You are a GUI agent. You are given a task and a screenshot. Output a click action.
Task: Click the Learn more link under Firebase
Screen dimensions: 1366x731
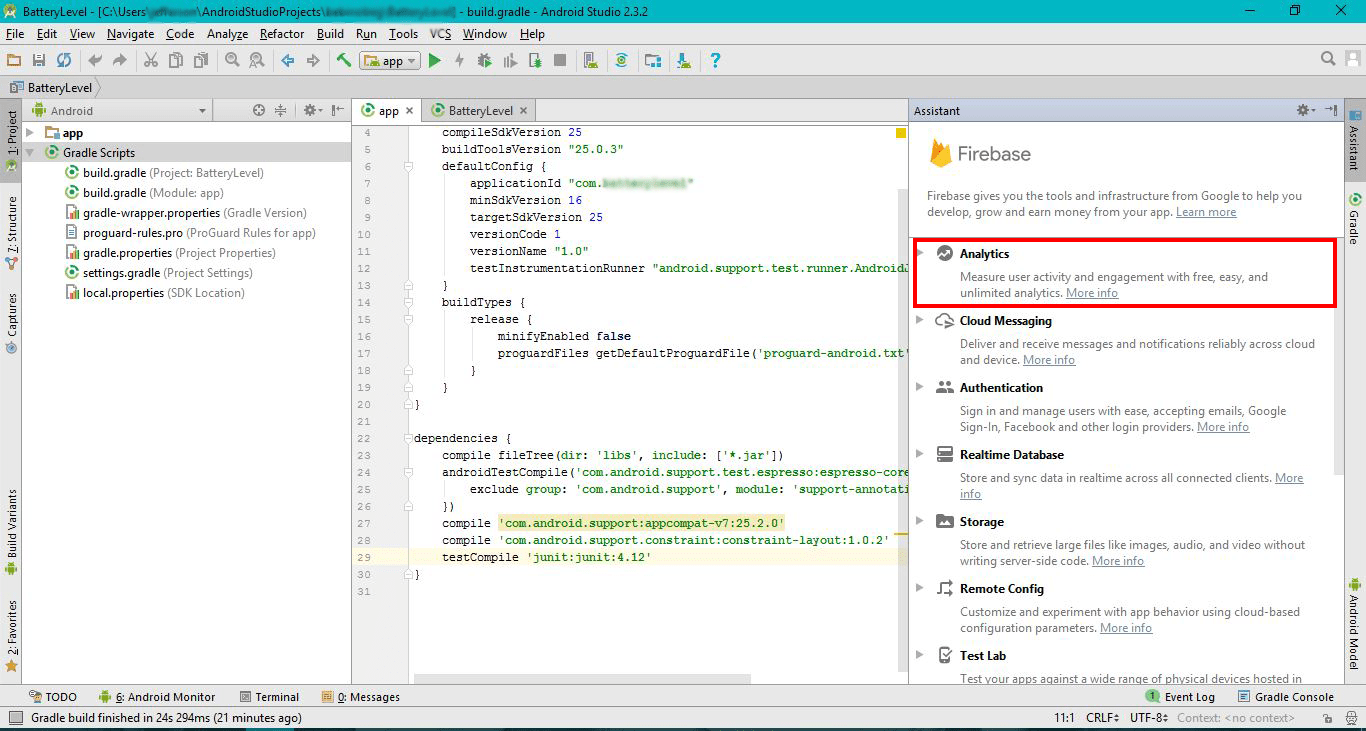[x=1206, y=212]
